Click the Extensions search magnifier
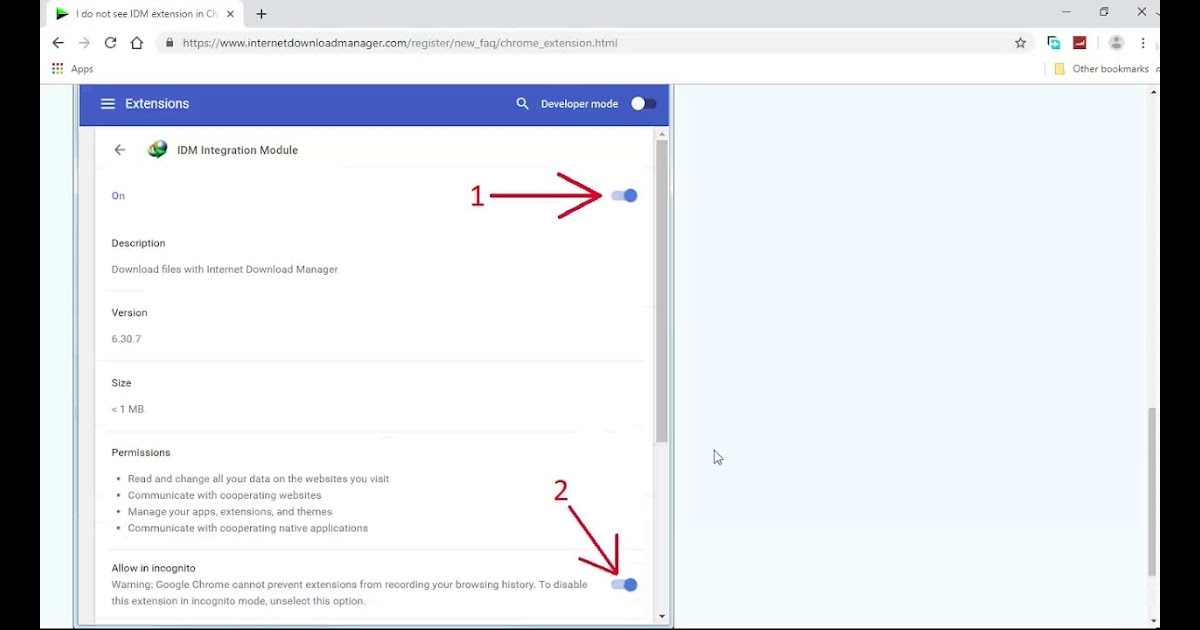 (x=522, y=104)
